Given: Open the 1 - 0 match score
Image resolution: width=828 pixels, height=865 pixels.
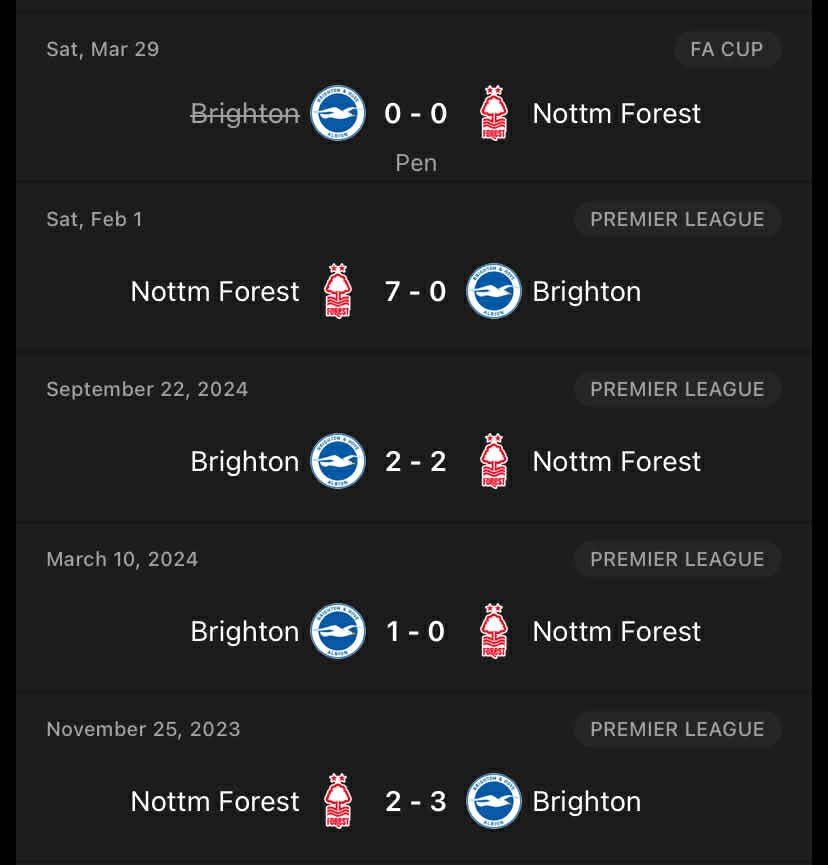Looking at the screenshot, I should point(415,631).
